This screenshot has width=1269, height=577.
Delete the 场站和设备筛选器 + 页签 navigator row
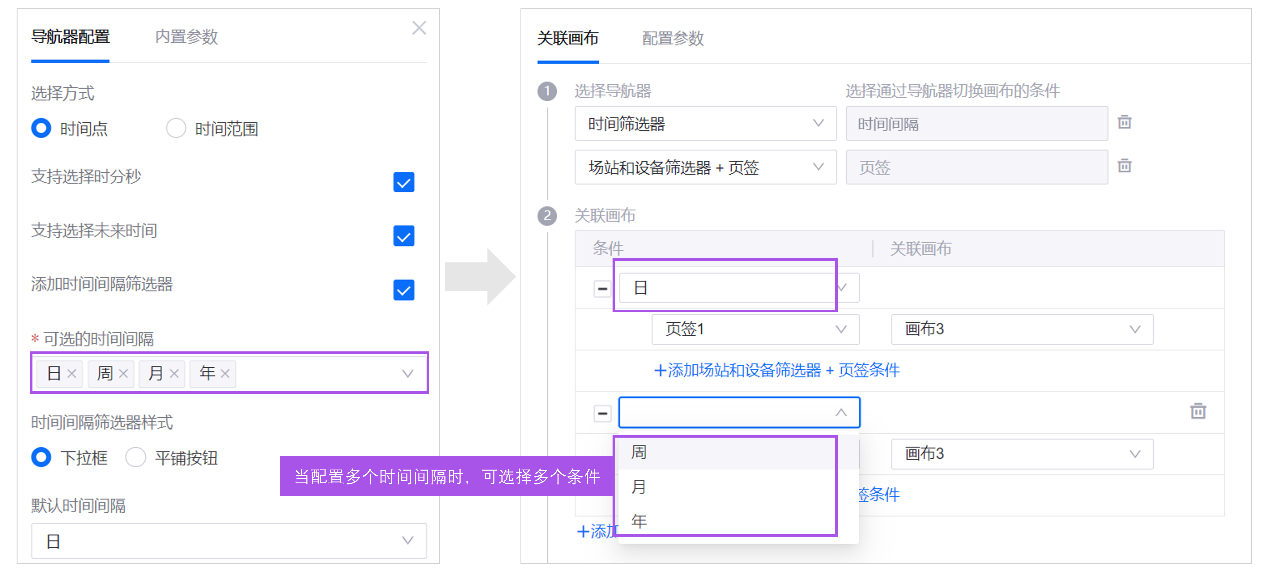(1124, 166)
